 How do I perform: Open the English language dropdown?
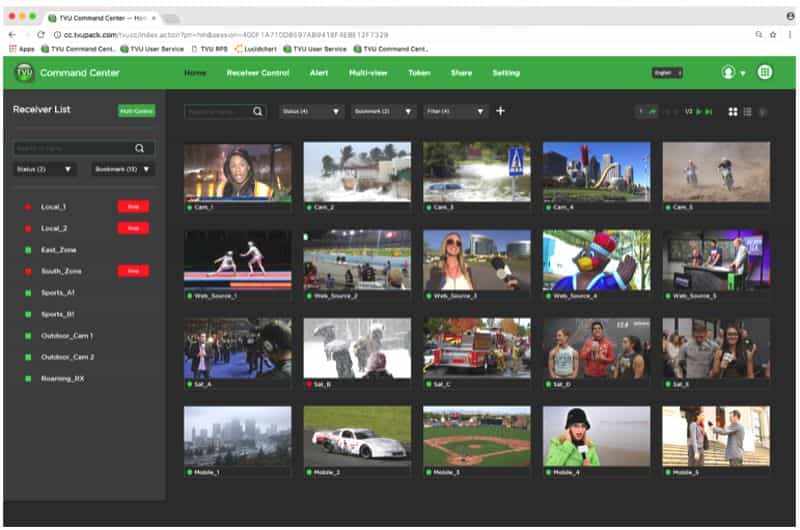click(667, 73)
